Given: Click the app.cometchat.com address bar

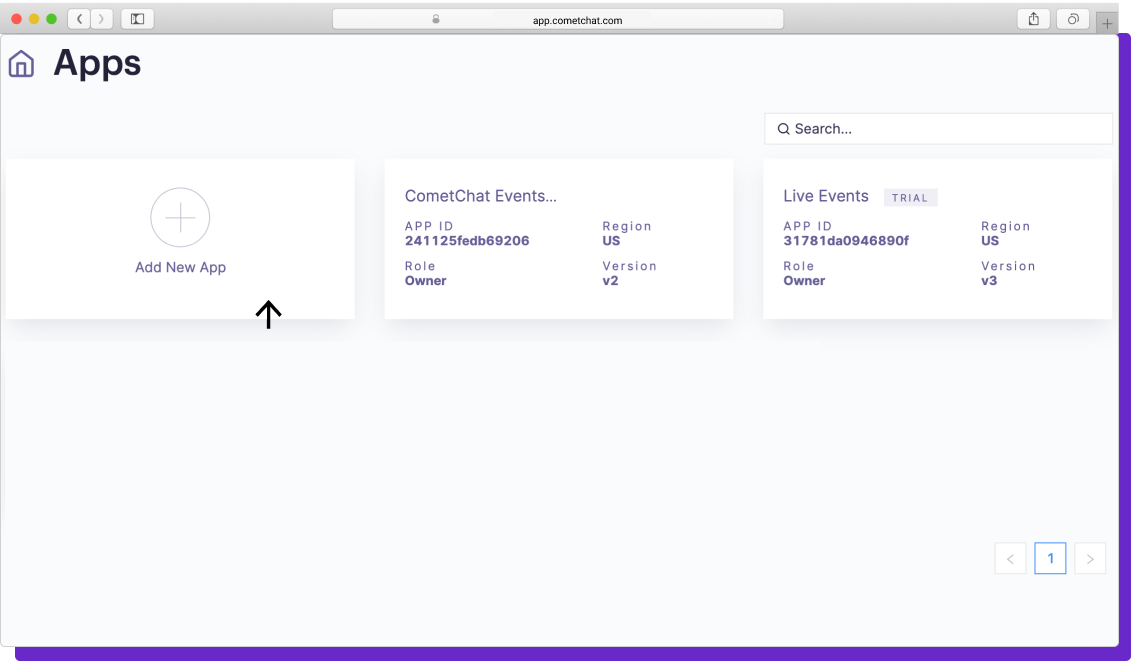Looking at the screenshot, I should coord(558,19).
